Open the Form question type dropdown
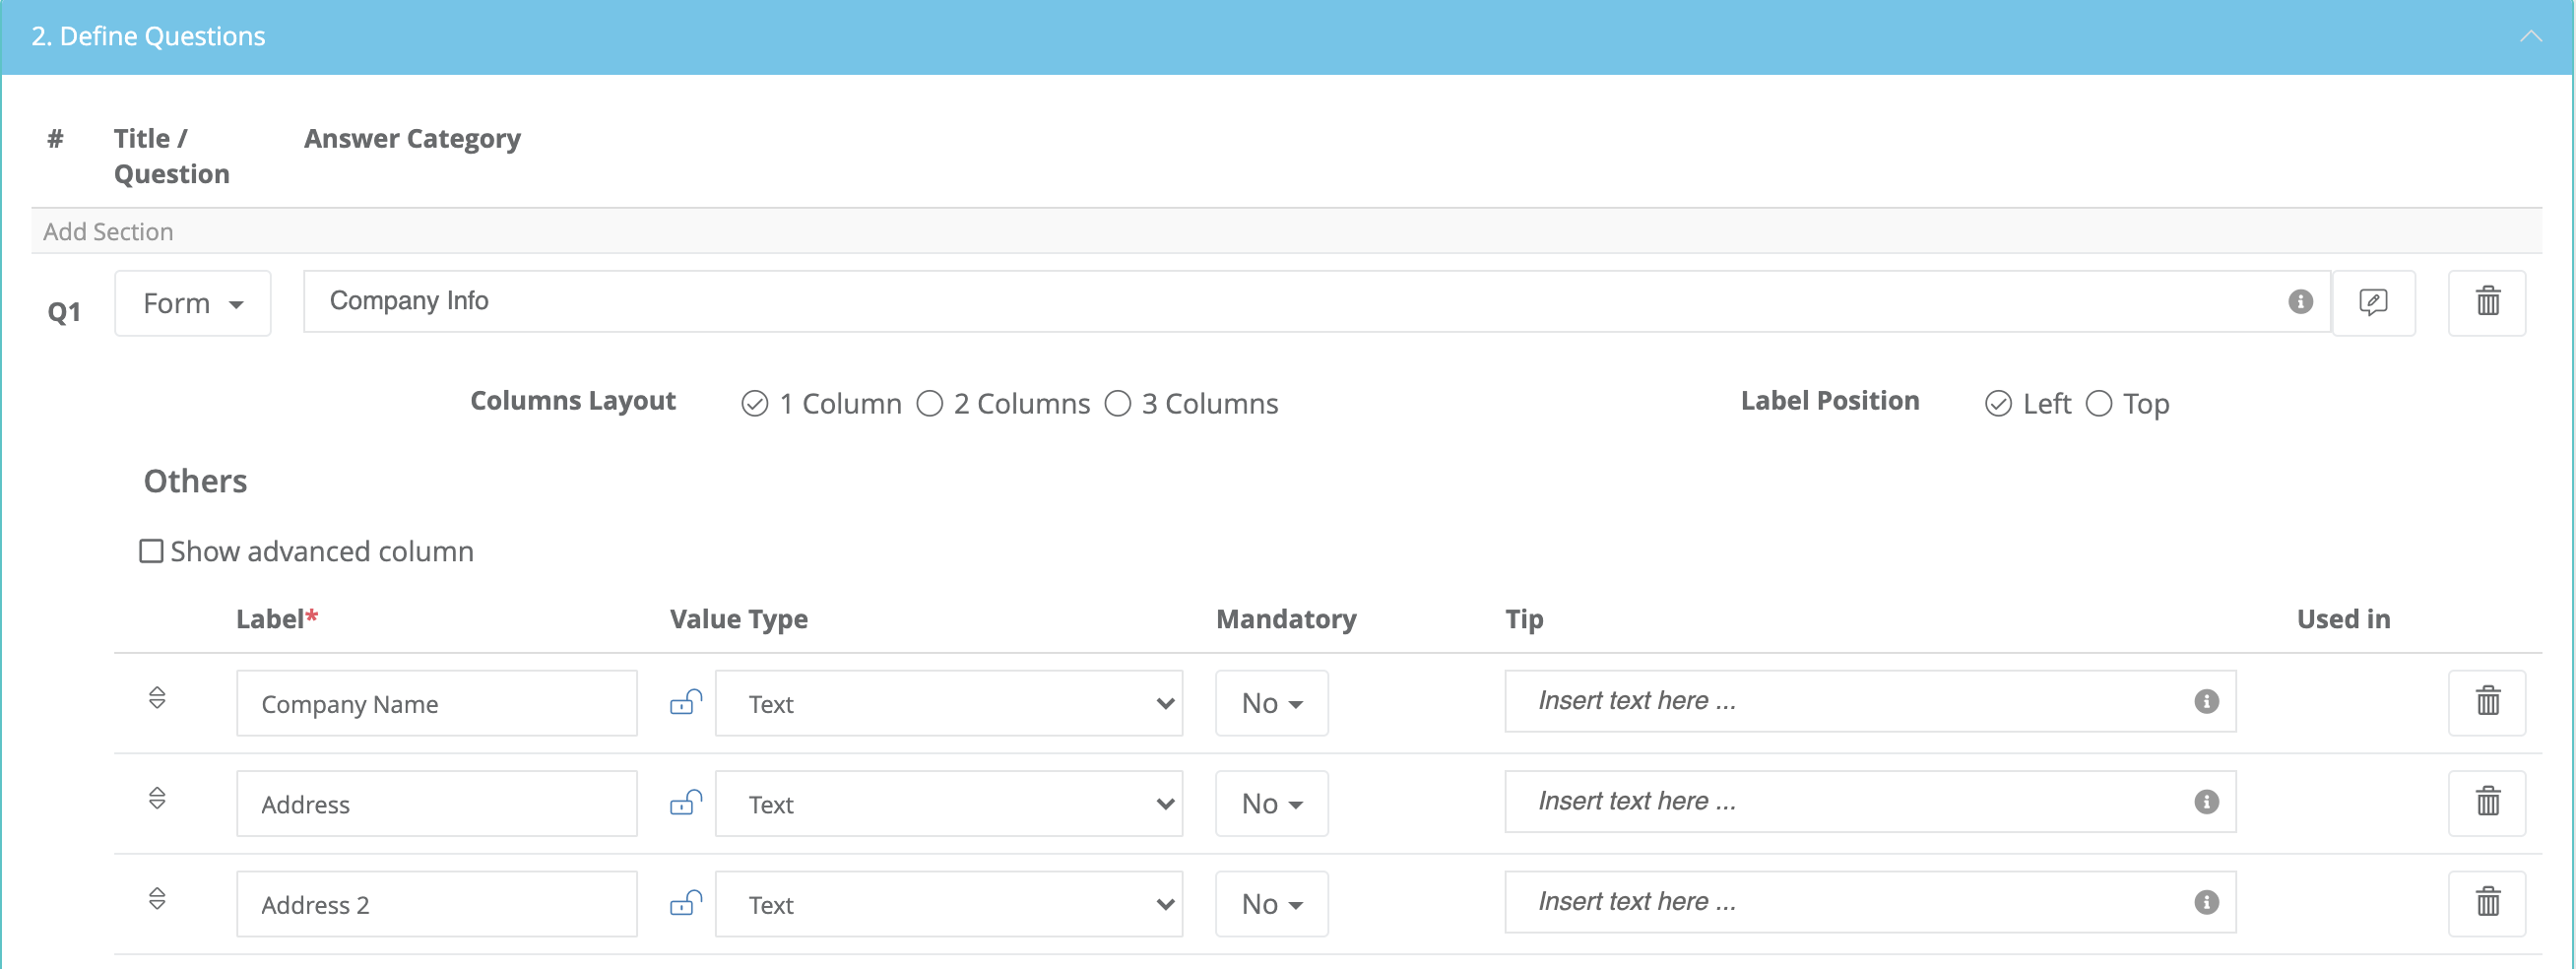 192,303
